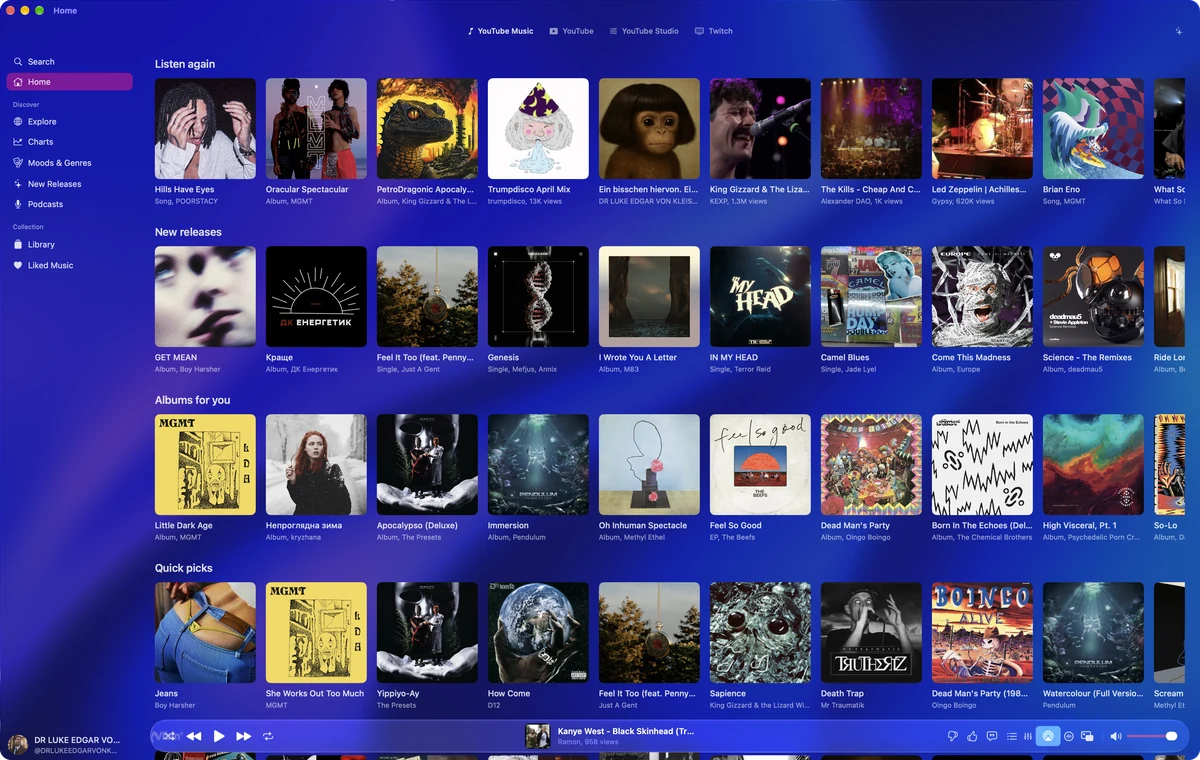Open the Library collection

coord(69,244)
